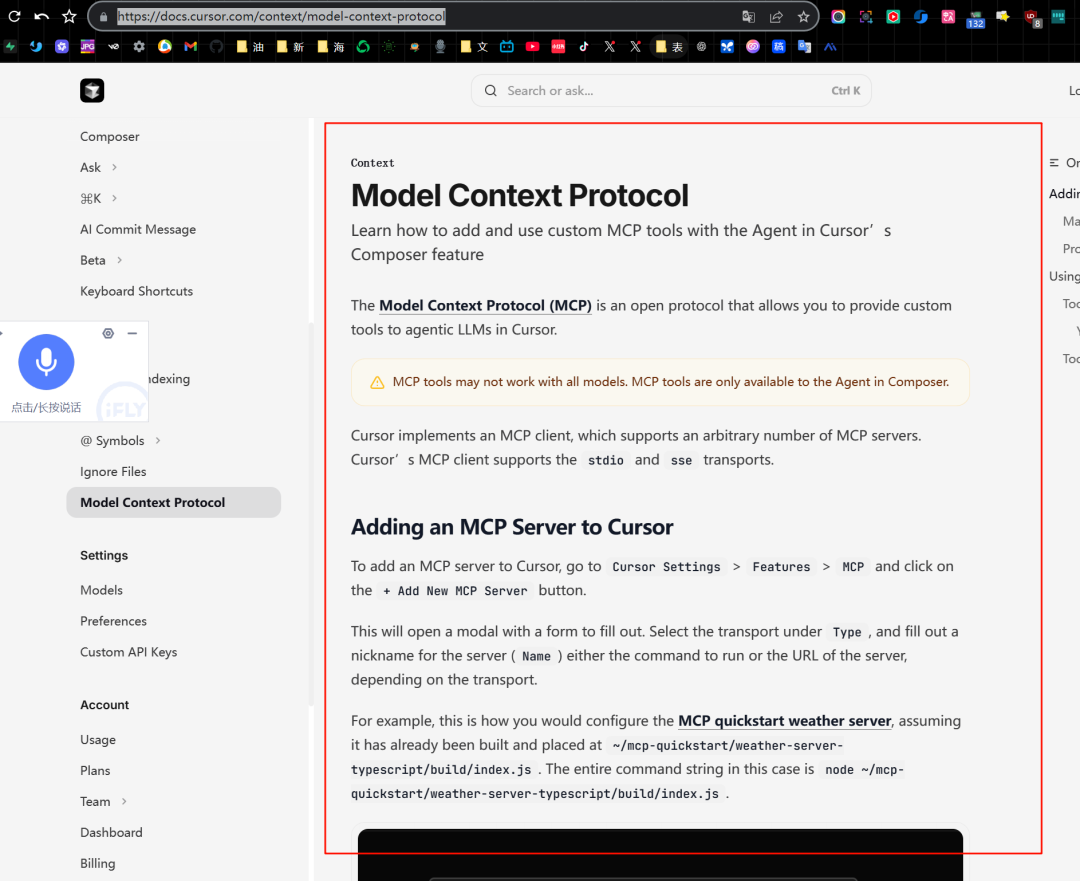Viewport: 1080px width, 881px height.
Task: Open the 海 bookmark folder
Action: tap(331, 46)
